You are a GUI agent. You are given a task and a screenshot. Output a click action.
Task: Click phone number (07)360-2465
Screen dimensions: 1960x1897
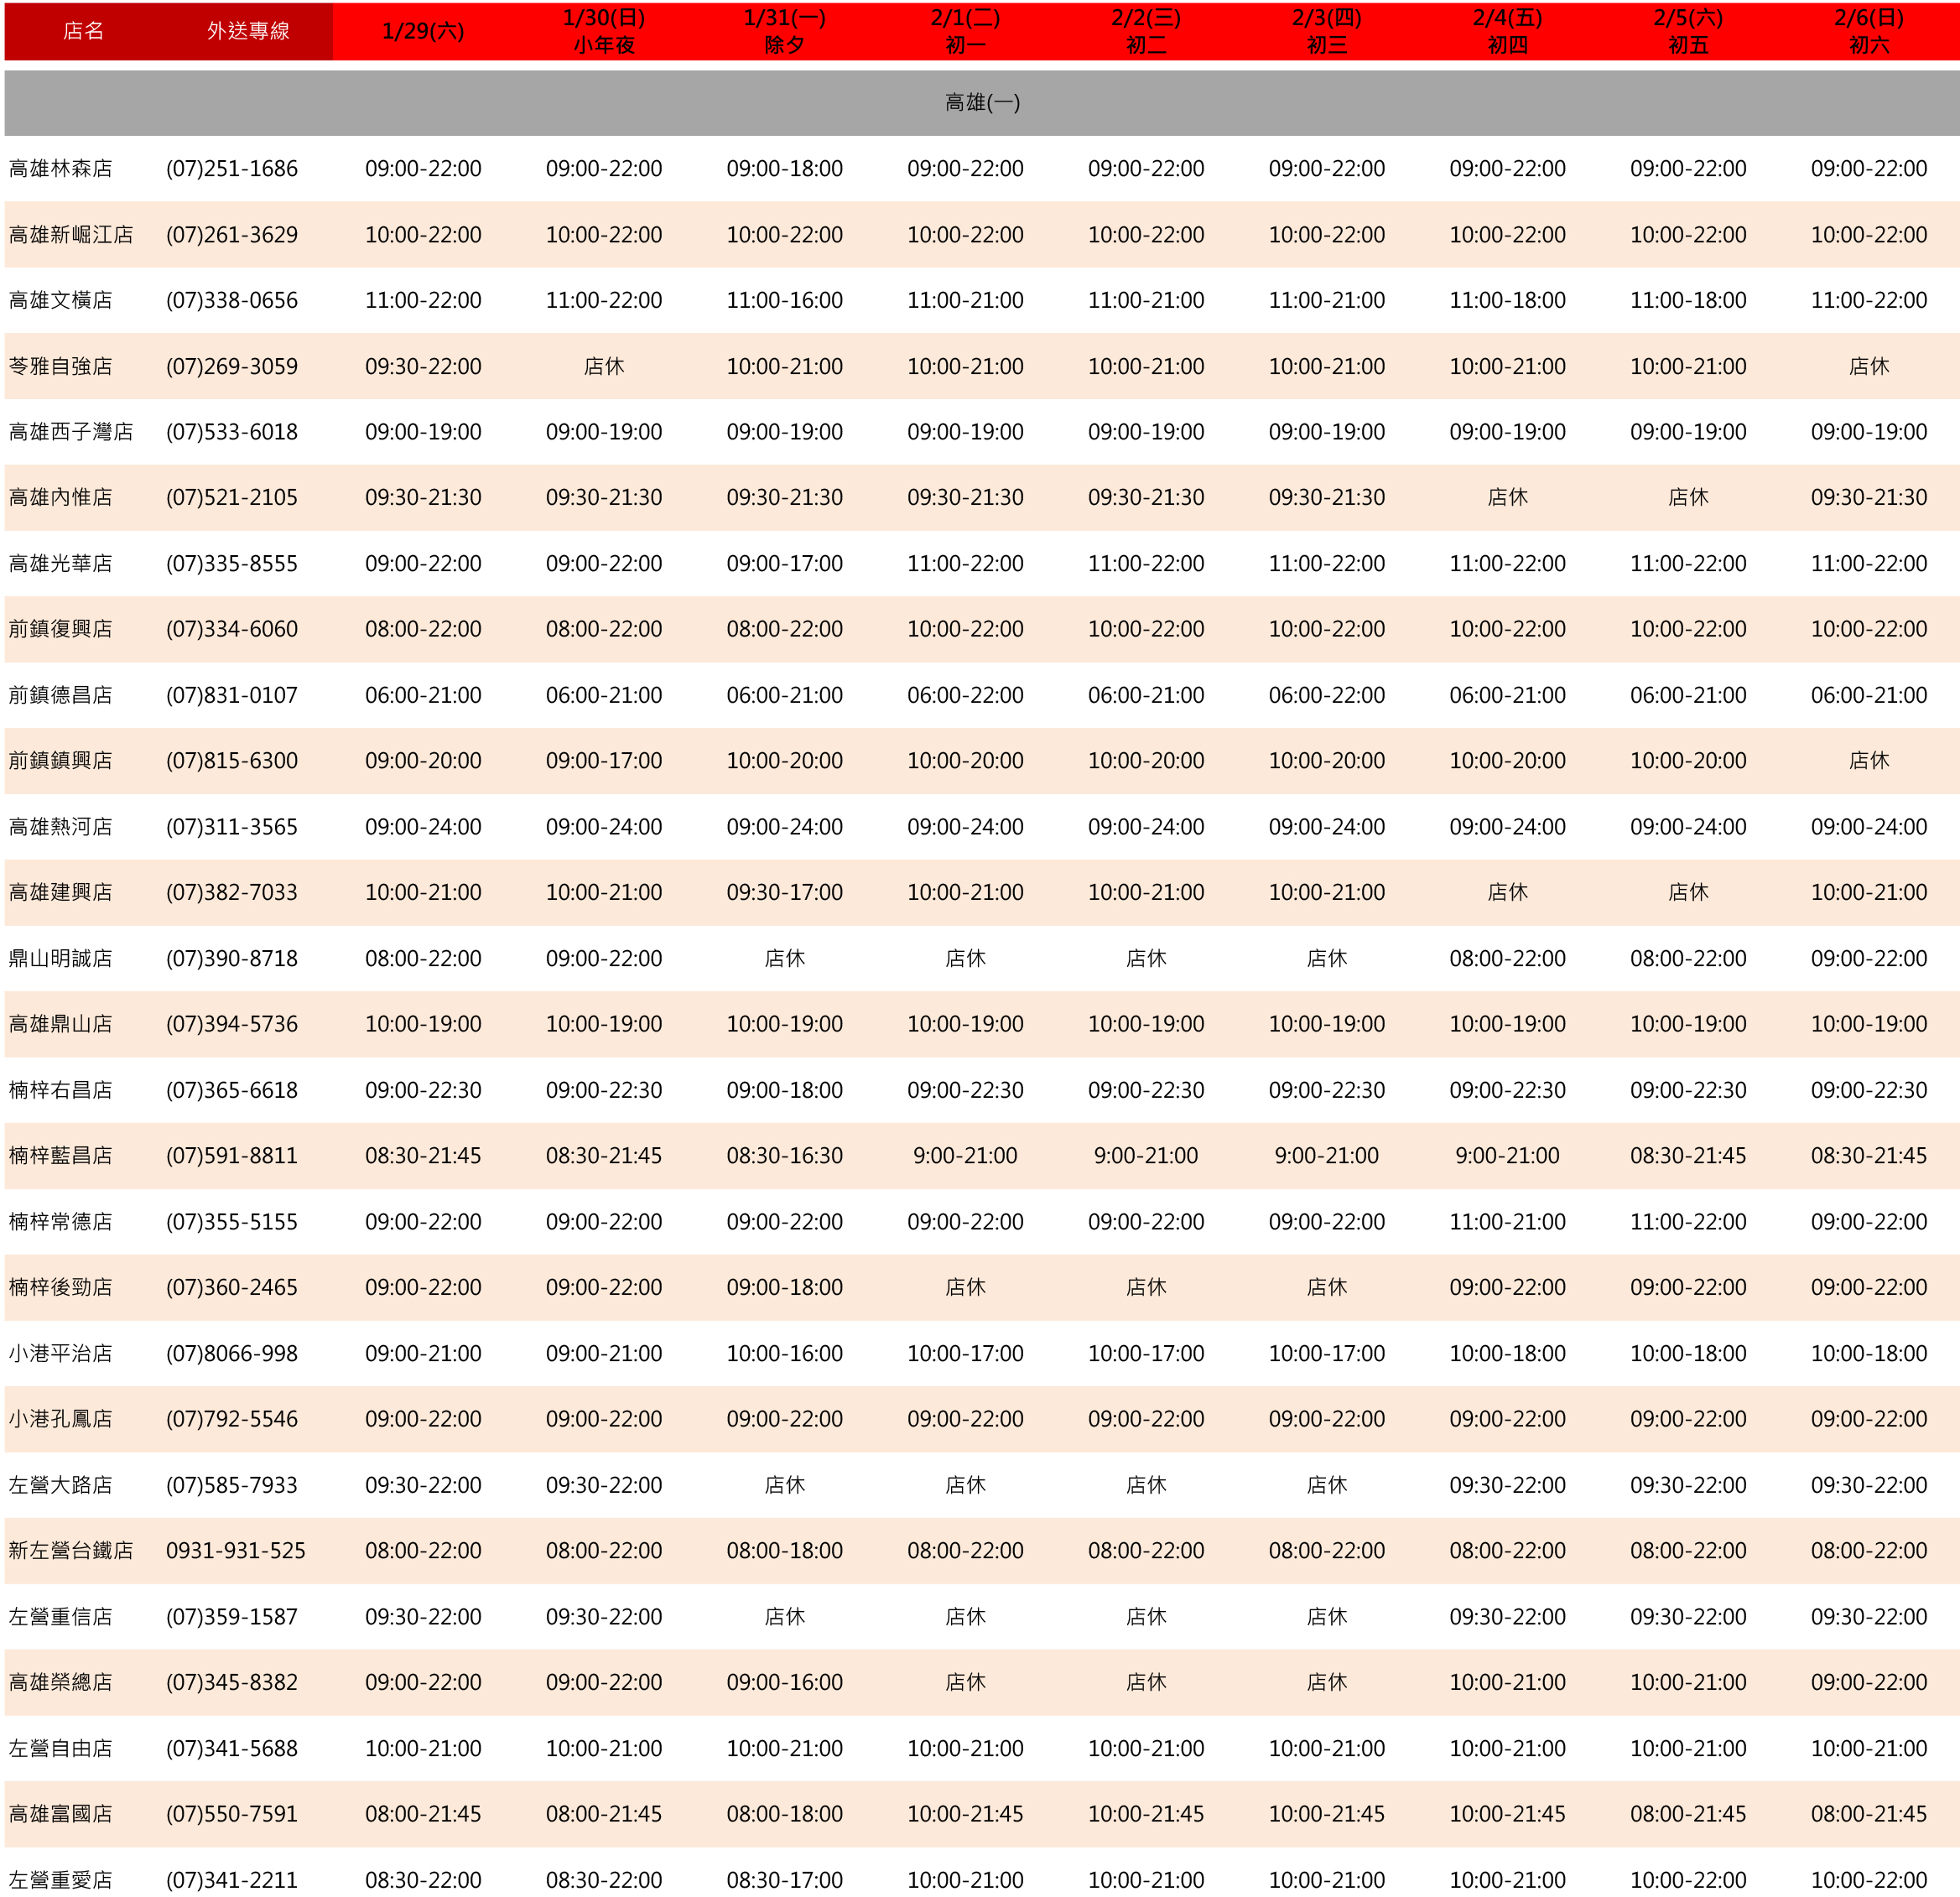click(x=232, y=1287)
